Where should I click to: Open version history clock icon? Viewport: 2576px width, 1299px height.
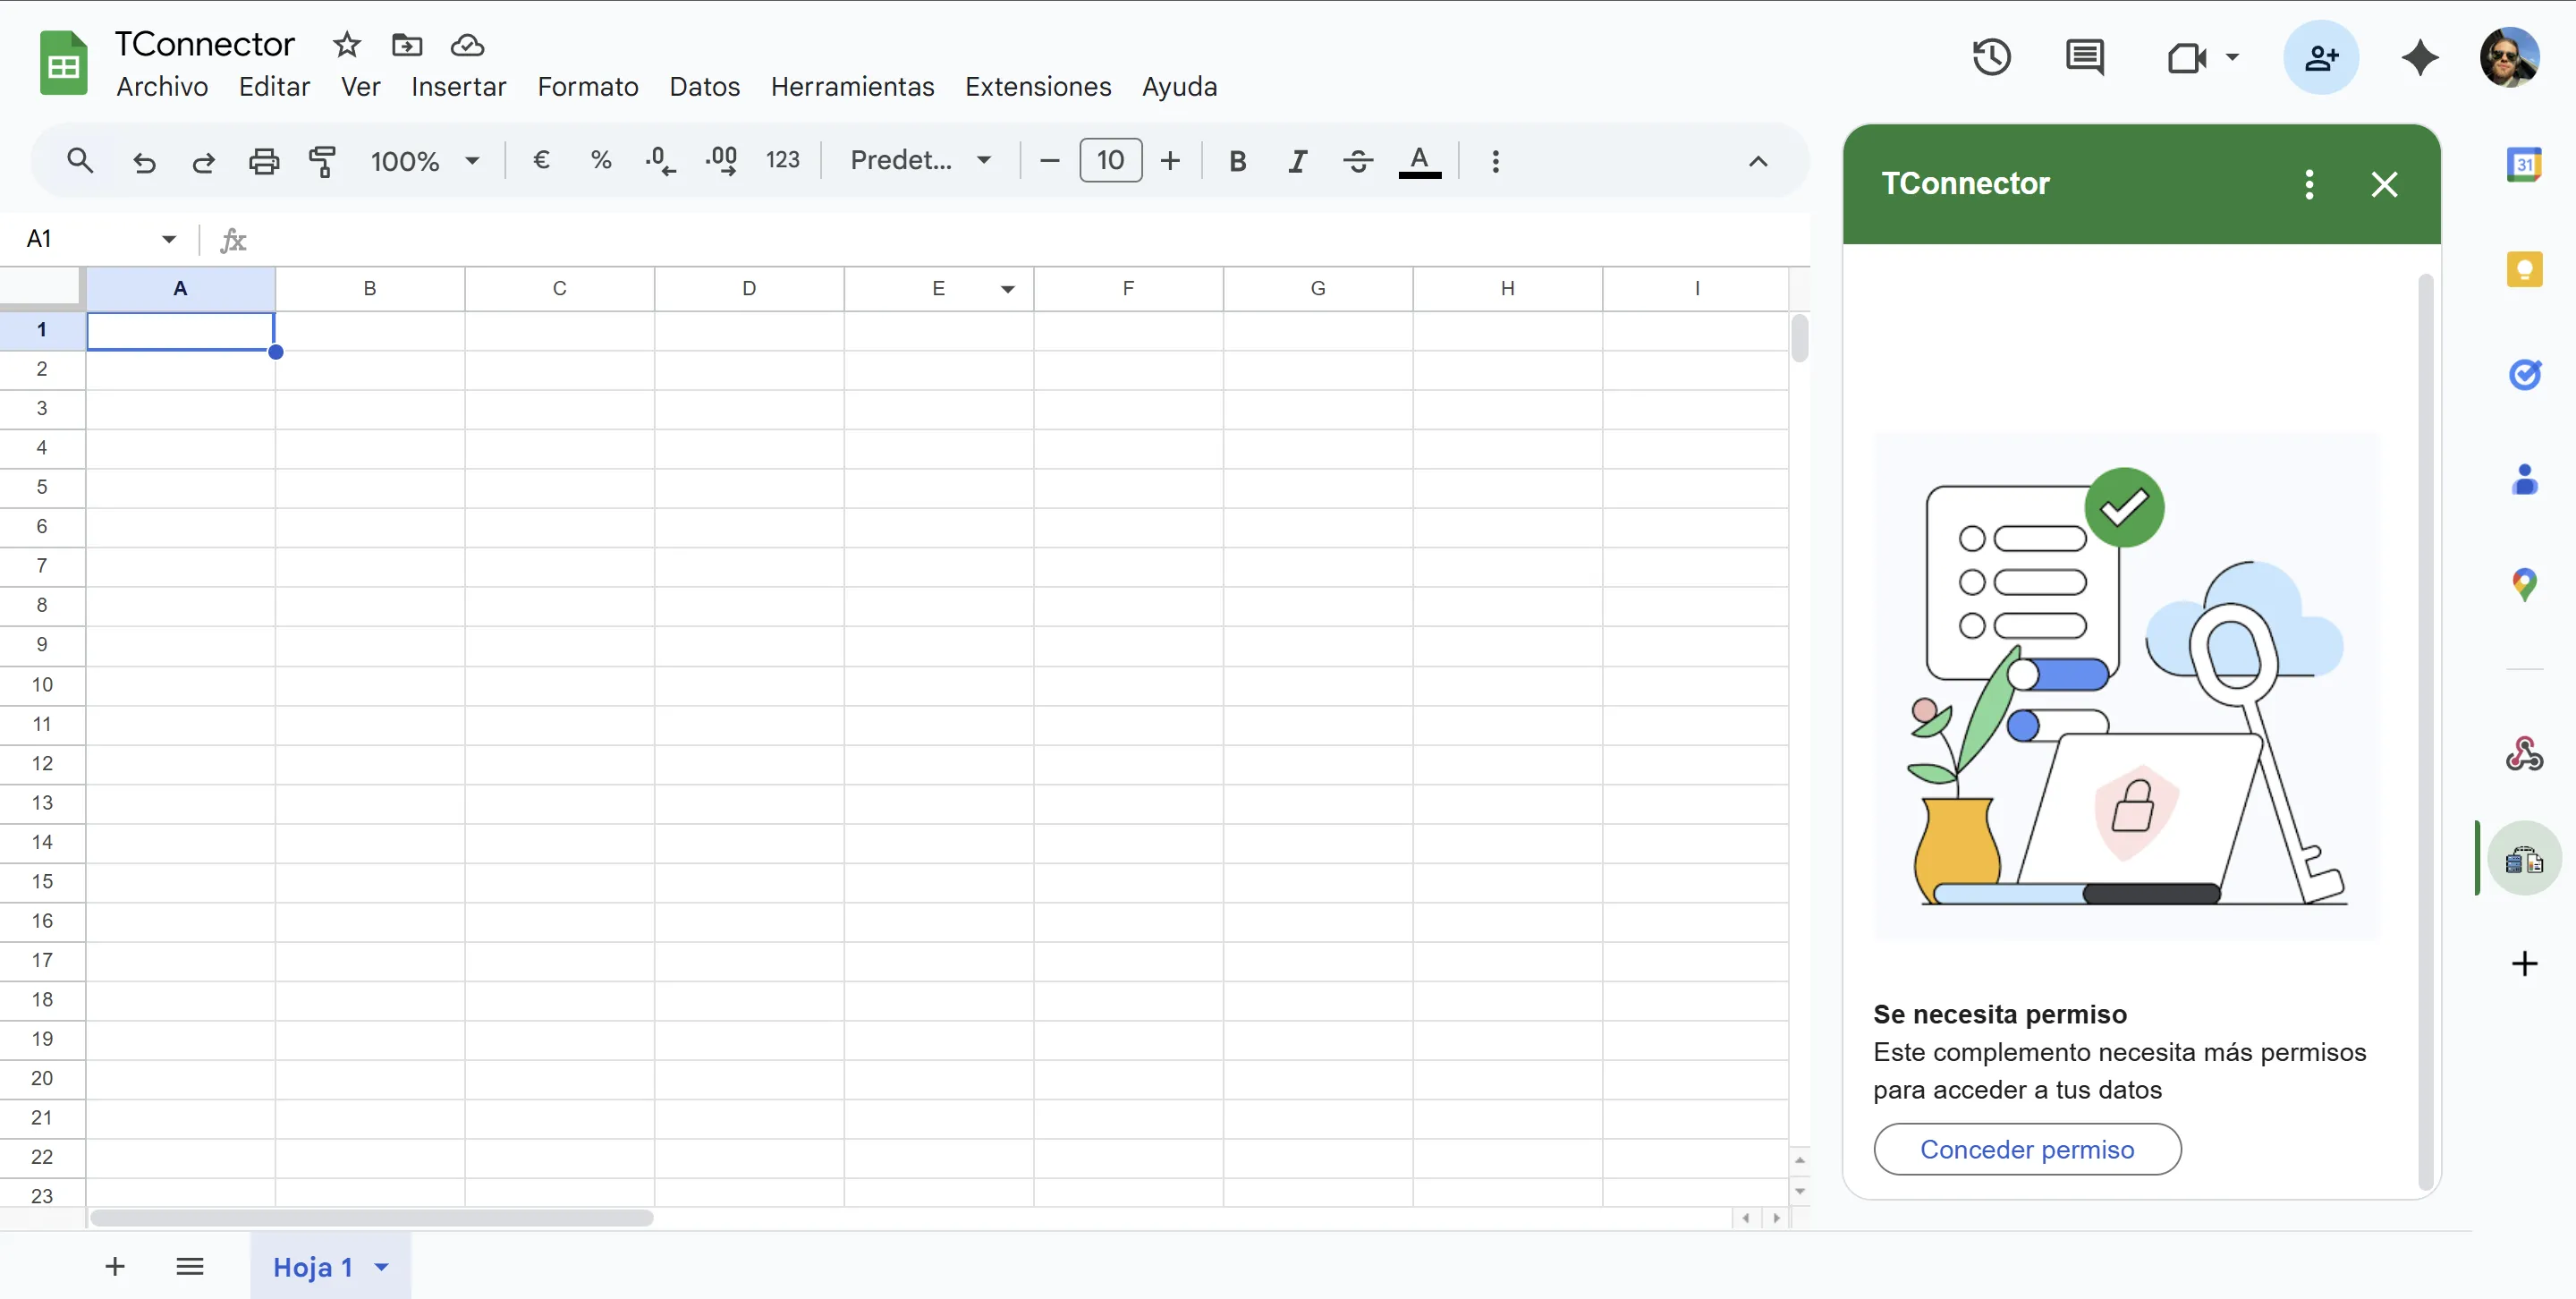[1990, 57]
